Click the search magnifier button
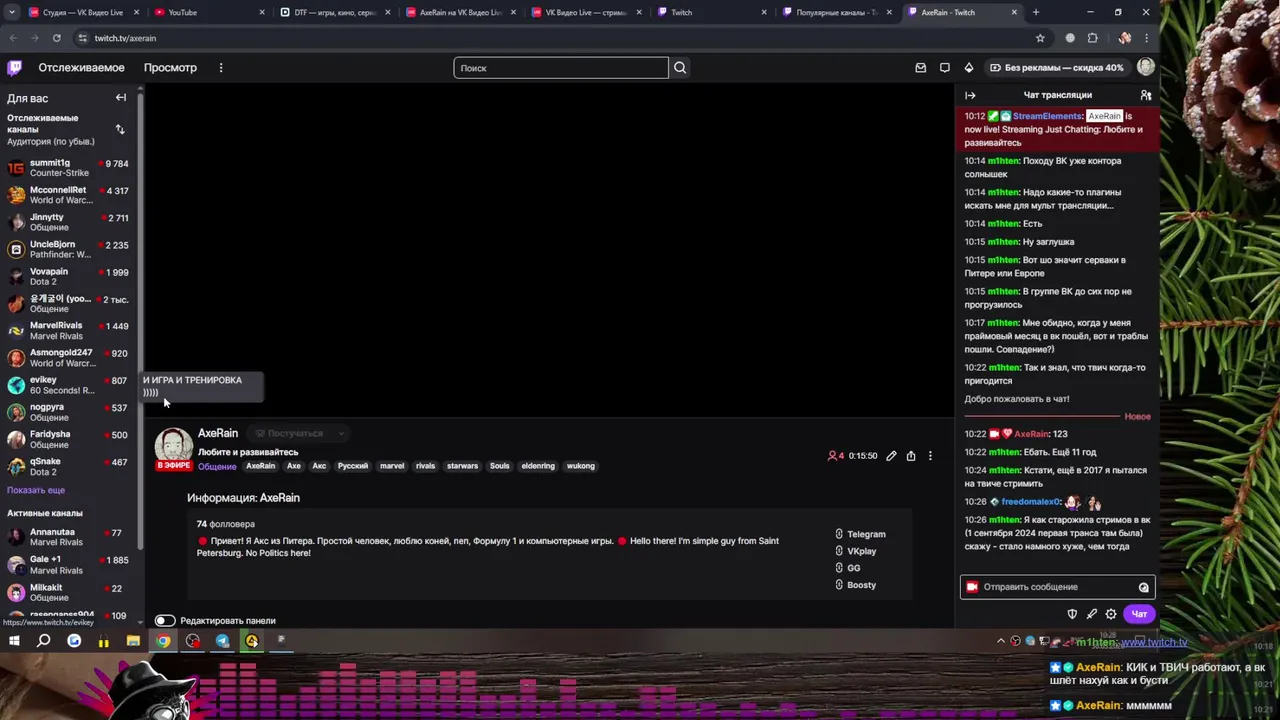Image resolution: width=1280 pixels, height=720 pixels. point(680,68)
